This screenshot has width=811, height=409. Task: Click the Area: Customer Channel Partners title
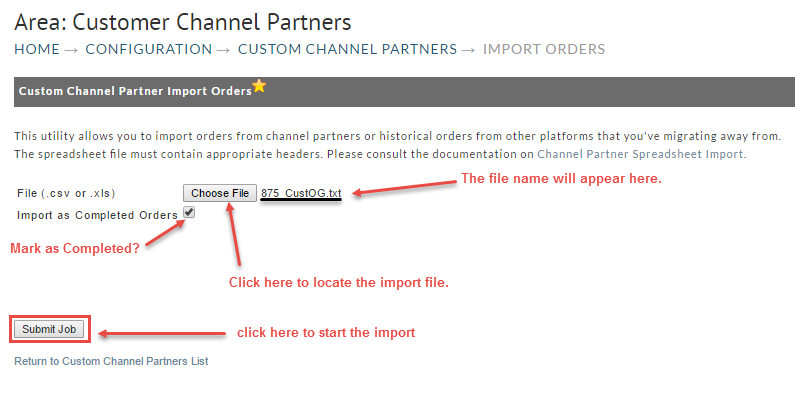(183, 22)
